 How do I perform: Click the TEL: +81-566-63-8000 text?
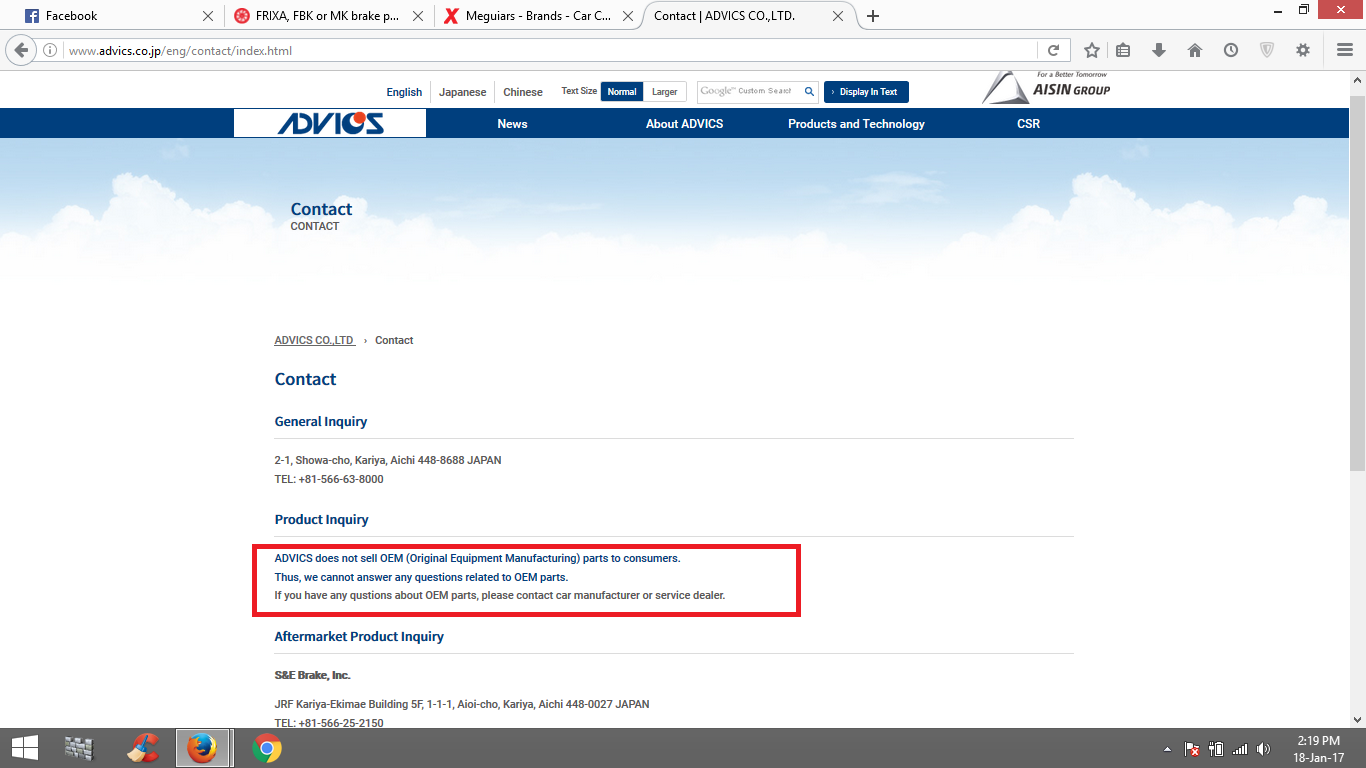click(x=329, y=479)
